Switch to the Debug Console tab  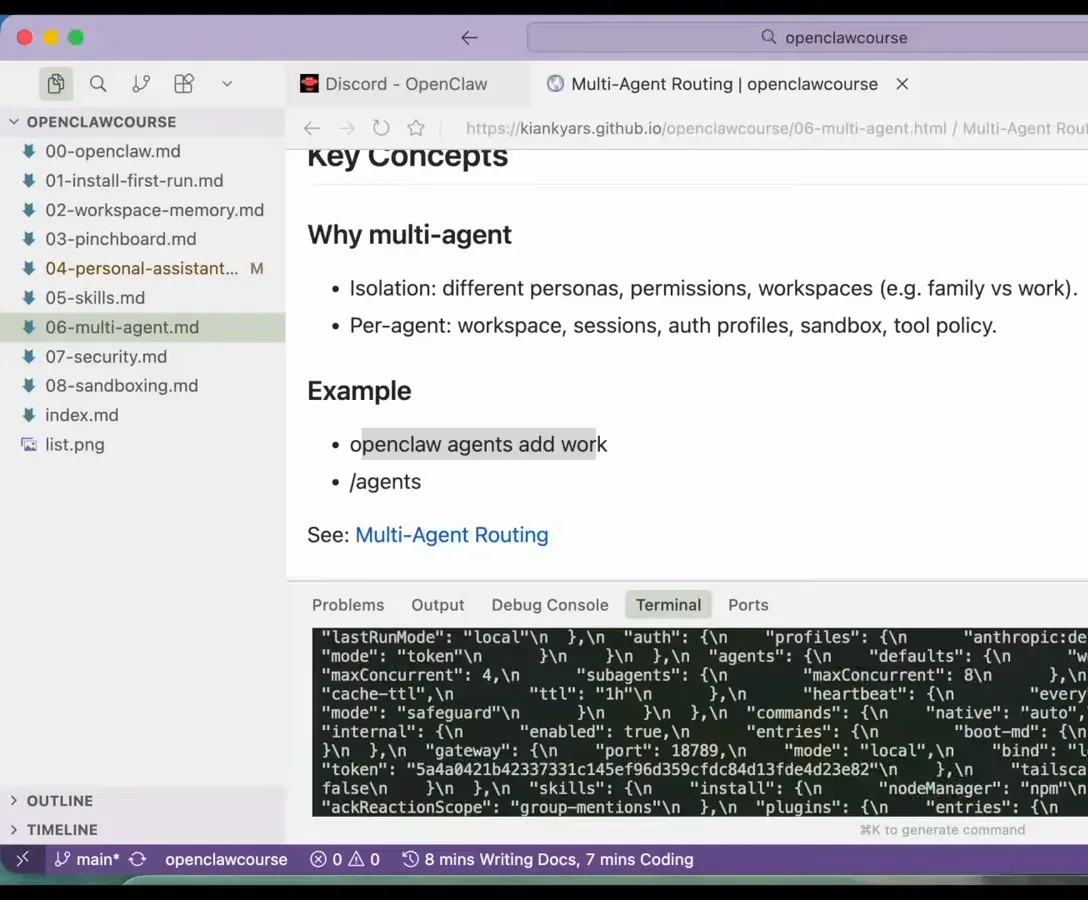click(x=550, y=605)
